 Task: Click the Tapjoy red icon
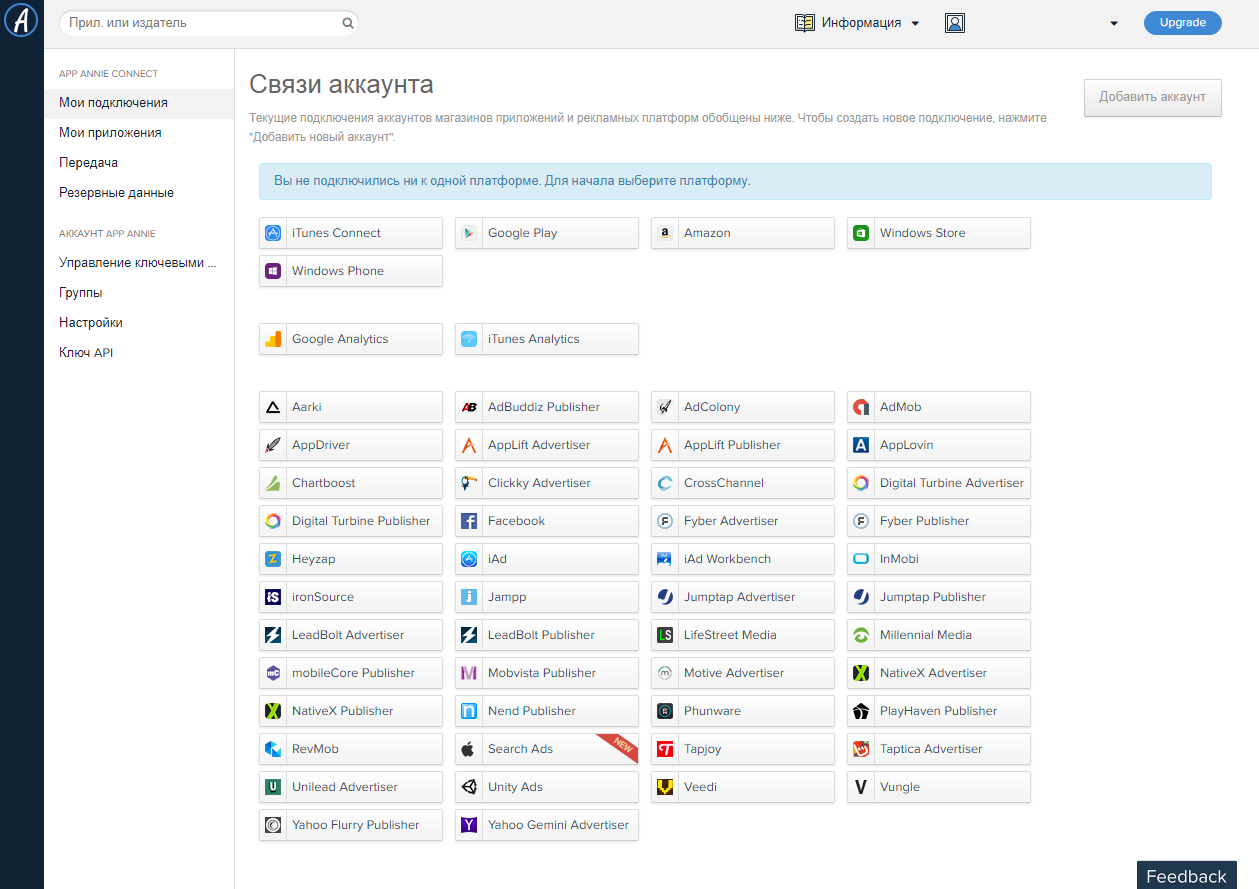point(665,749)
